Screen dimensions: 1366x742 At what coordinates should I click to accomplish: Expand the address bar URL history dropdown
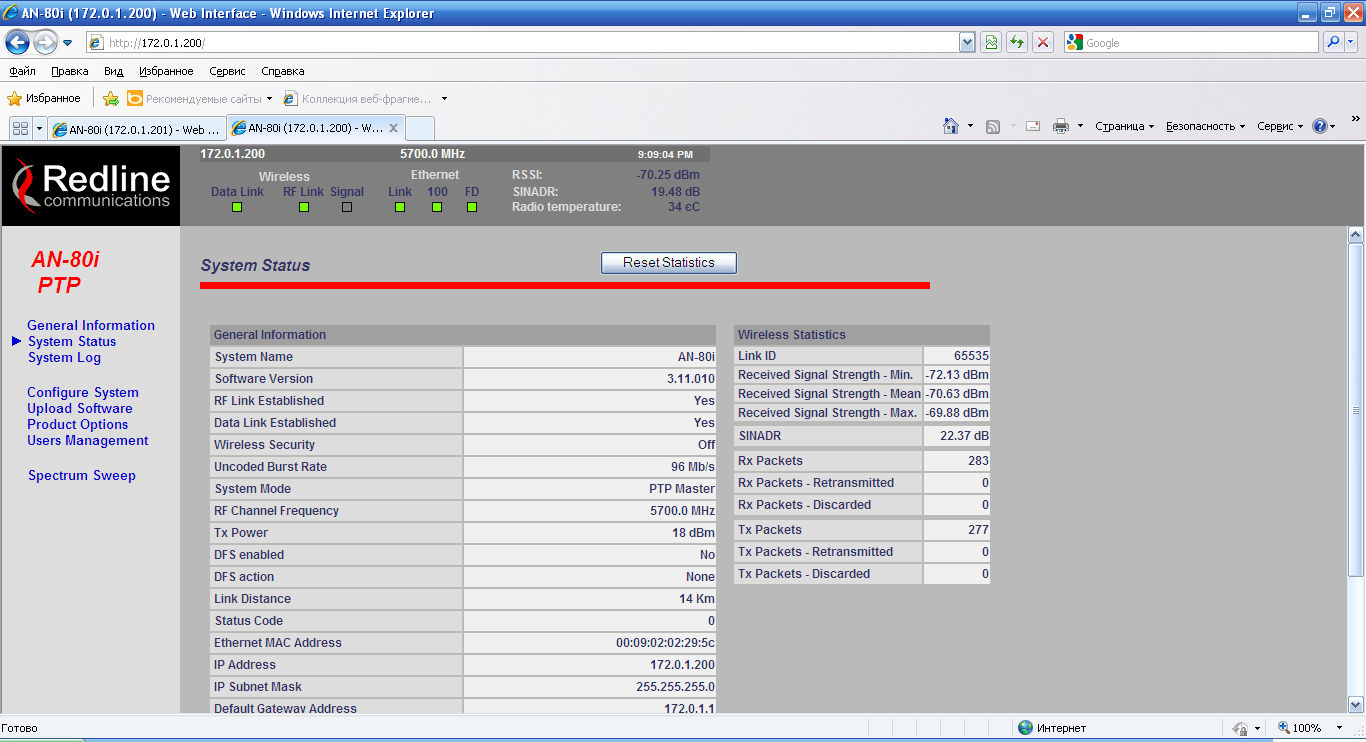[967, 43]
